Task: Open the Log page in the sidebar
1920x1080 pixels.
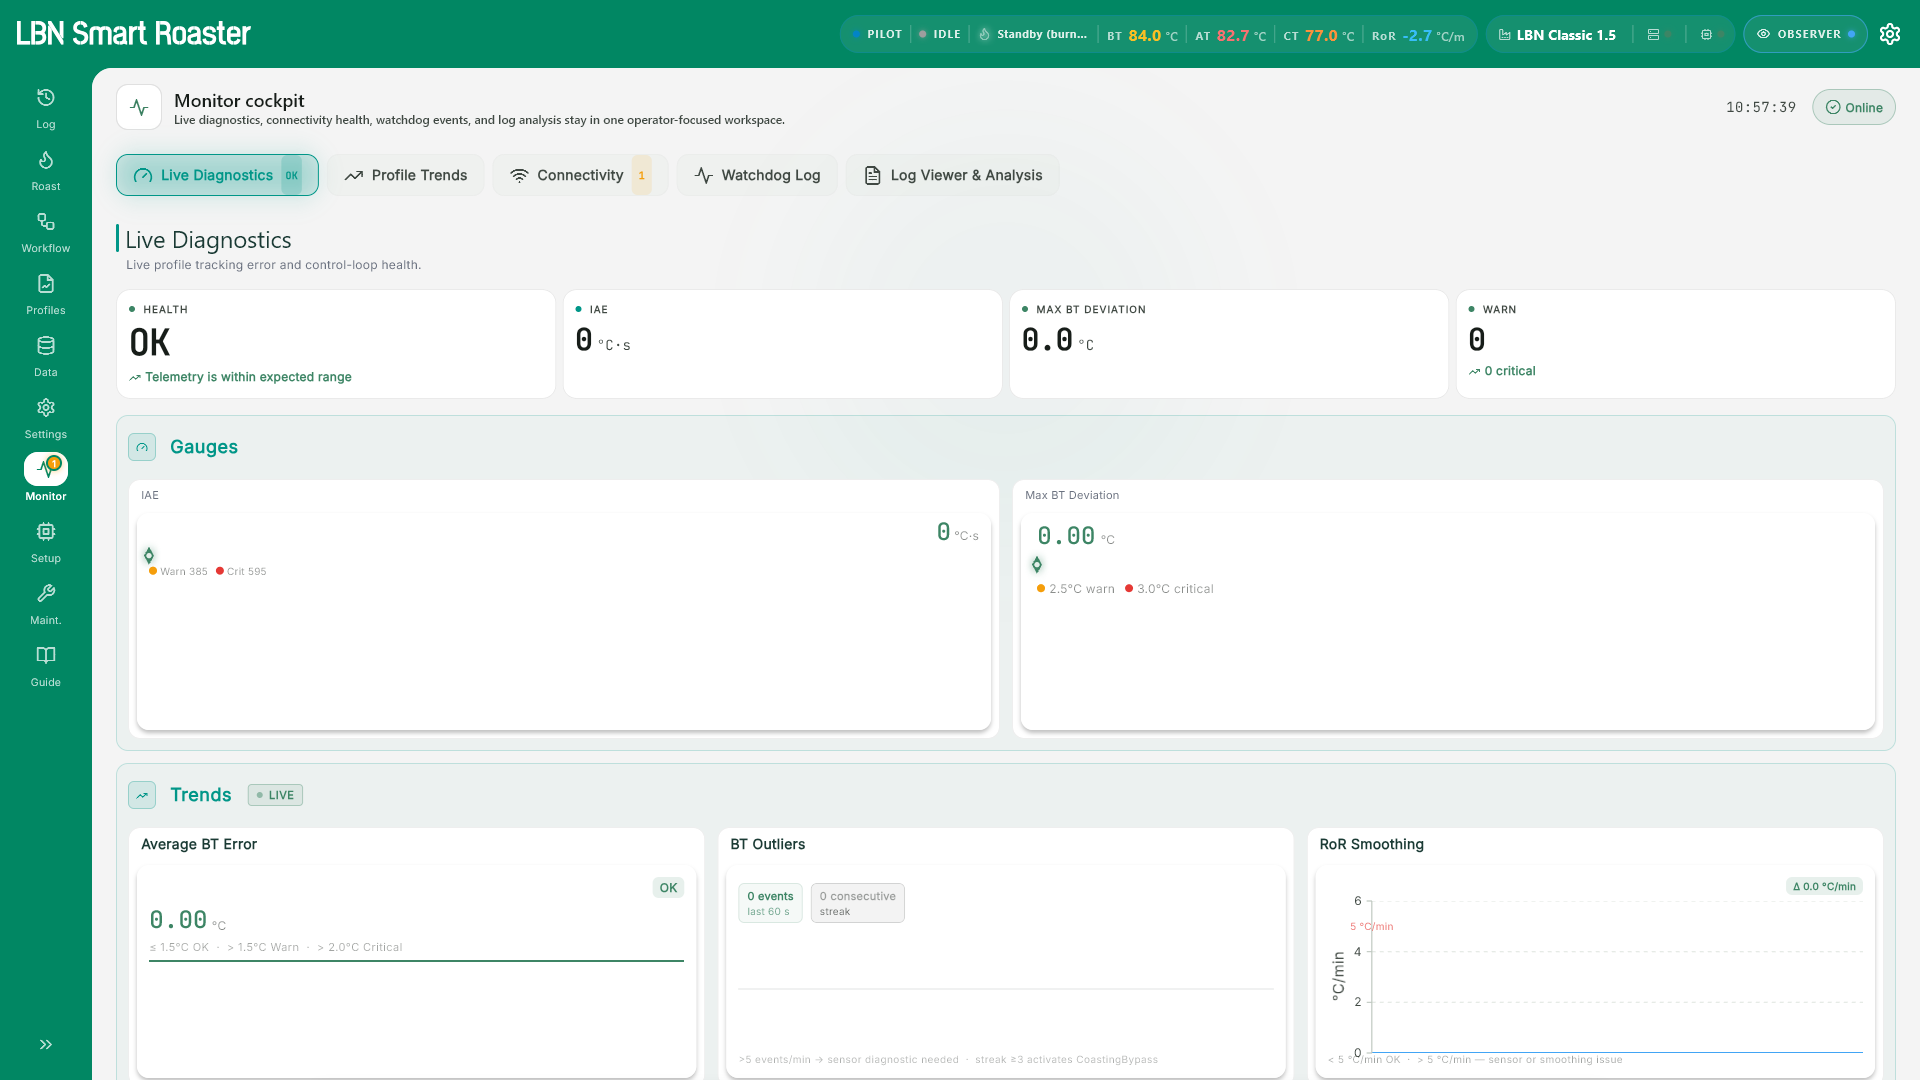Action: click(x=46, y=109)
